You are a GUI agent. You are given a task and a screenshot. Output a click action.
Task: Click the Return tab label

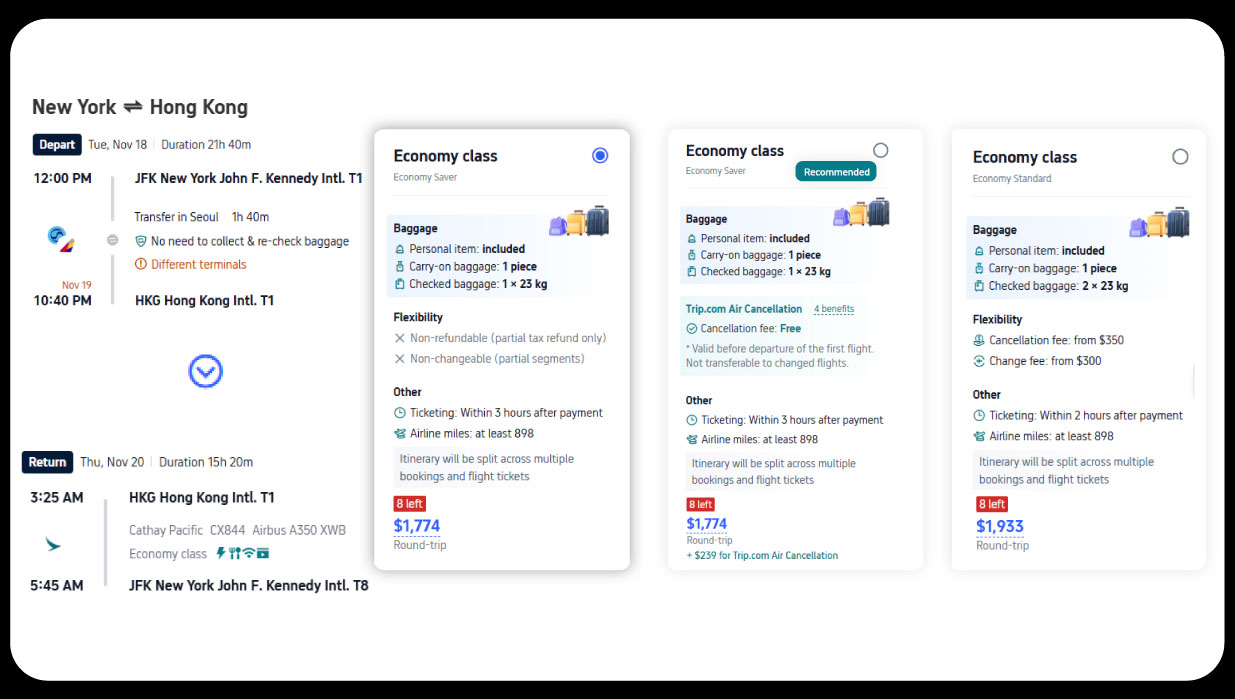click(47, 462)
